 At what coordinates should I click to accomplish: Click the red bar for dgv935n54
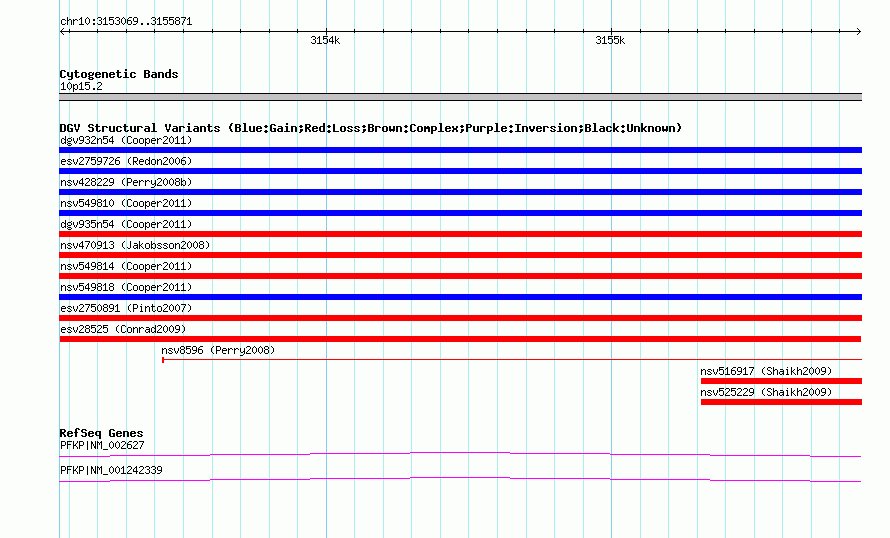tap(460, 234)
